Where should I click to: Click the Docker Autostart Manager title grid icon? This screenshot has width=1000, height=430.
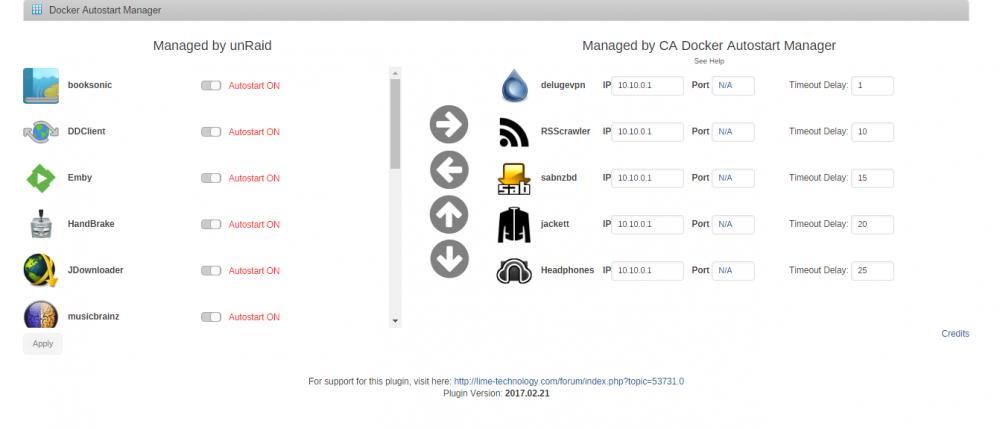37,10
